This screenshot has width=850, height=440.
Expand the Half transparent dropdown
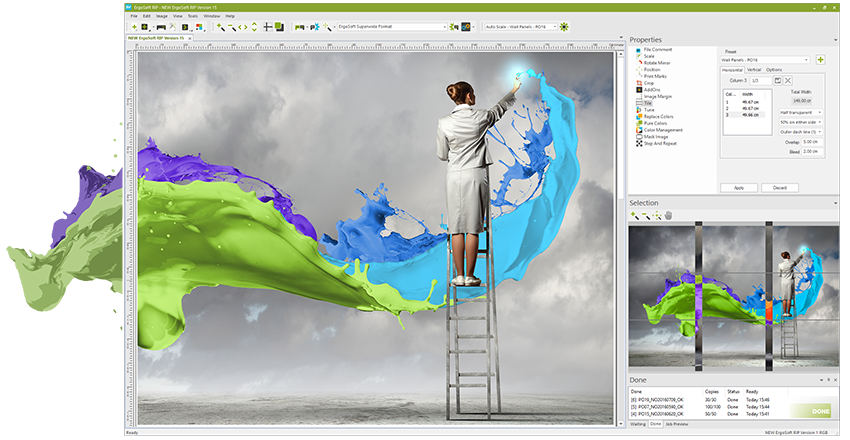[x=800, y=112]
